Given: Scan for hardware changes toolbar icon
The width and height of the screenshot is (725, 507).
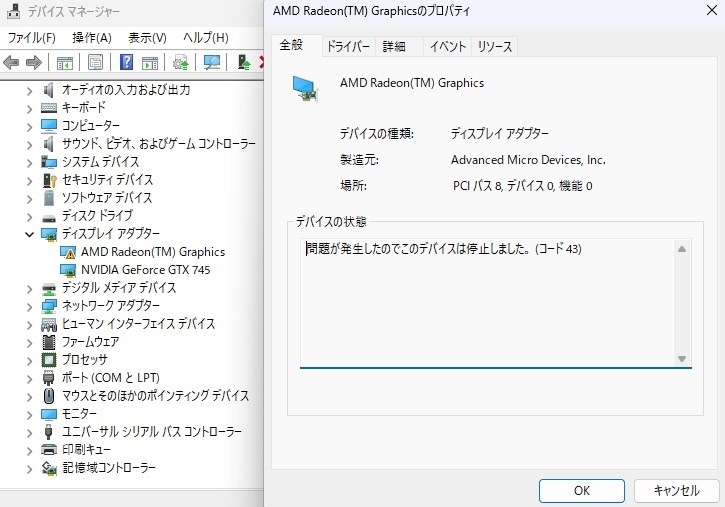Looking at the screenshot, I should pos(212,62).
